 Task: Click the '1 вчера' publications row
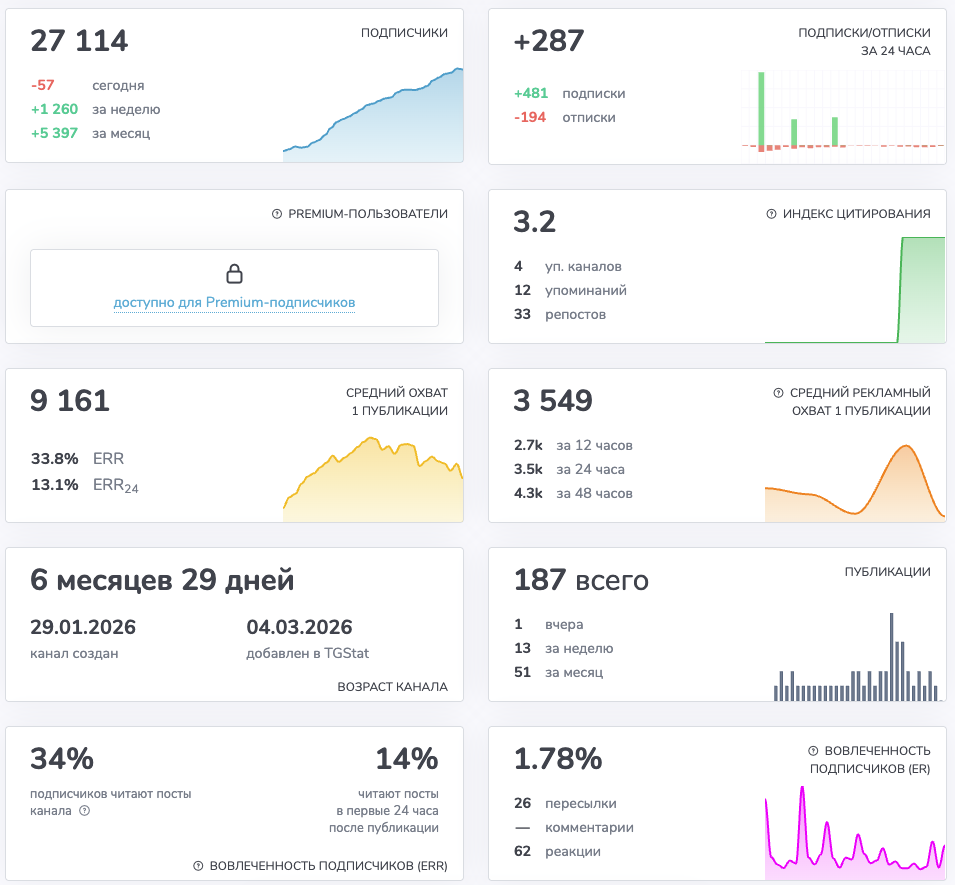(549, 624)
